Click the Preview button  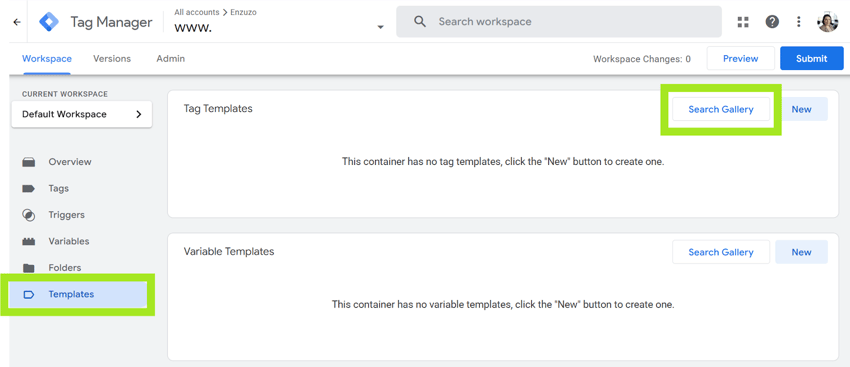tap(740, 59)
